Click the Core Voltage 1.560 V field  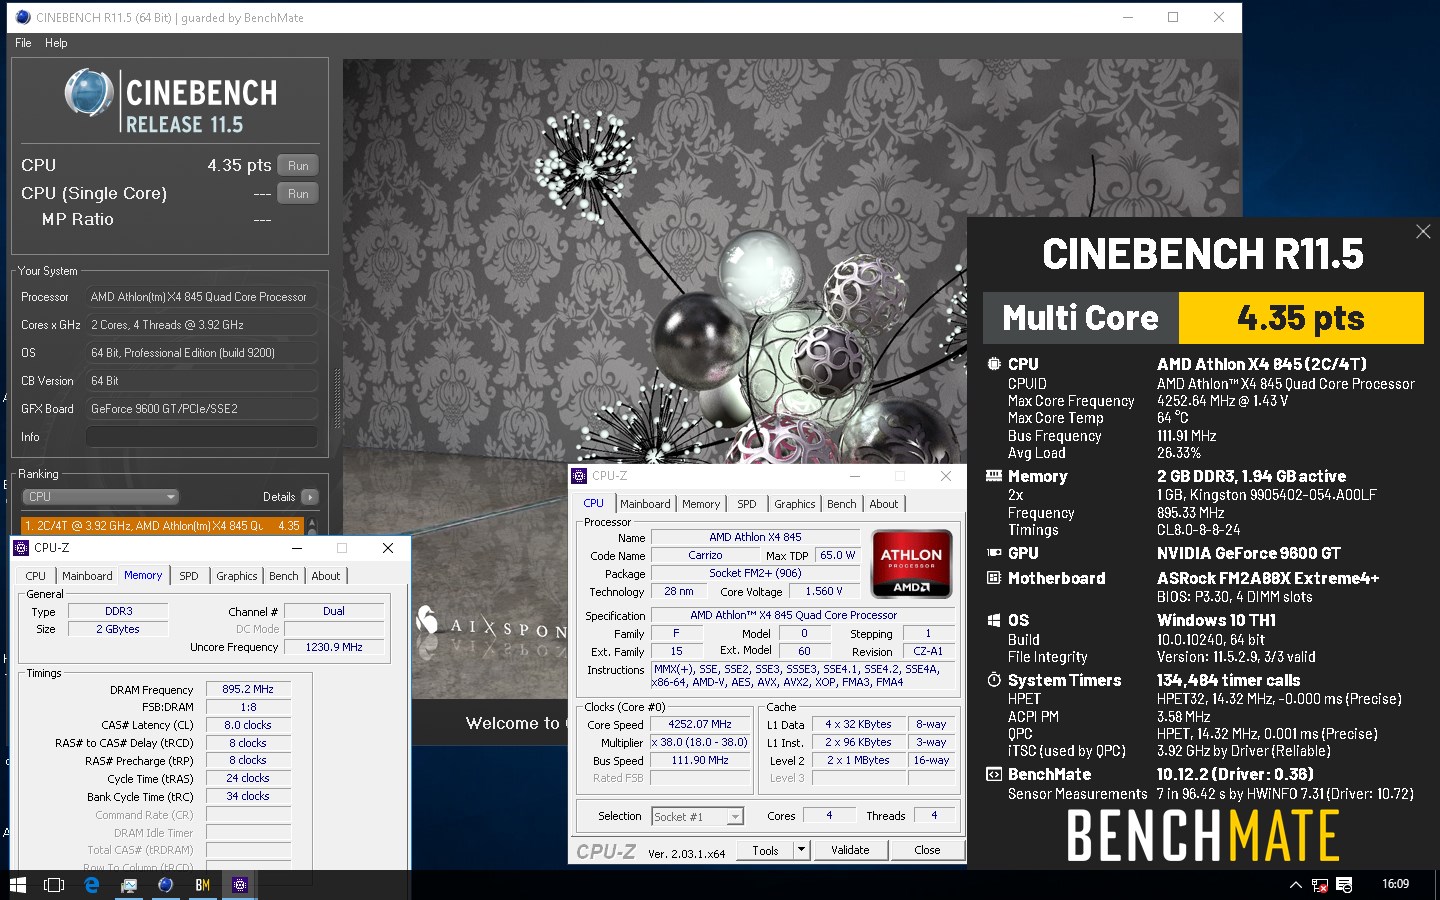pyautogui.click(x=824, y=591)
